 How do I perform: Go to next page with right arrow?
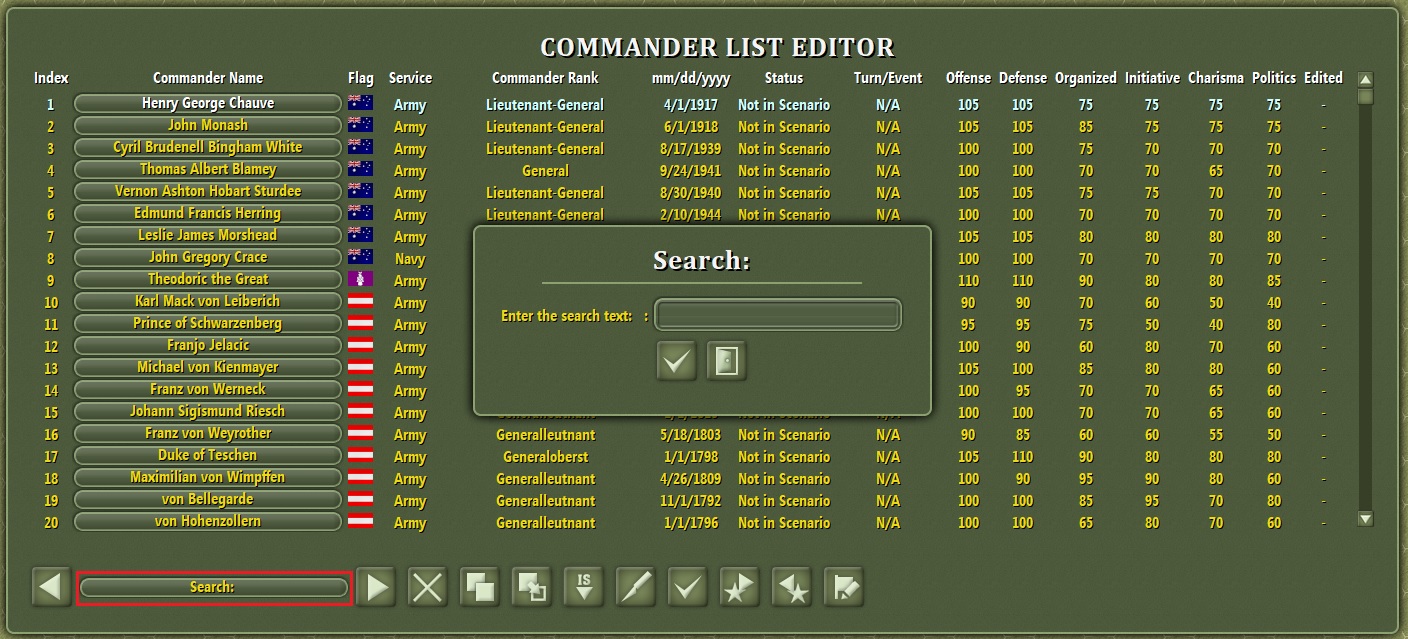(376, 587)
